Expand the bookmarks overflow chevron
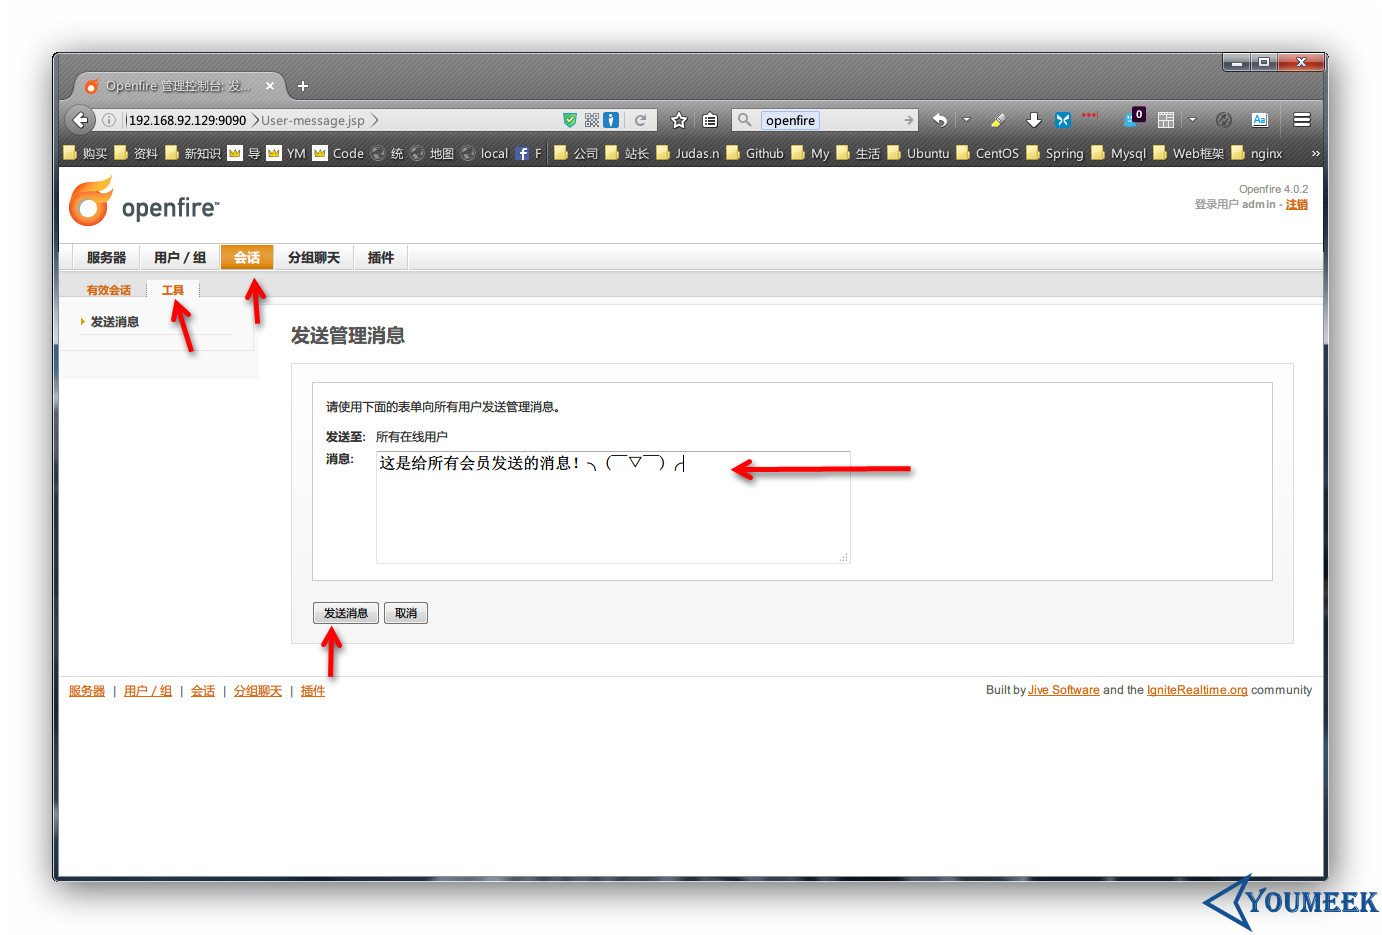The width and height of the screenshot is (1382, 935). [x=1315, y=153]
